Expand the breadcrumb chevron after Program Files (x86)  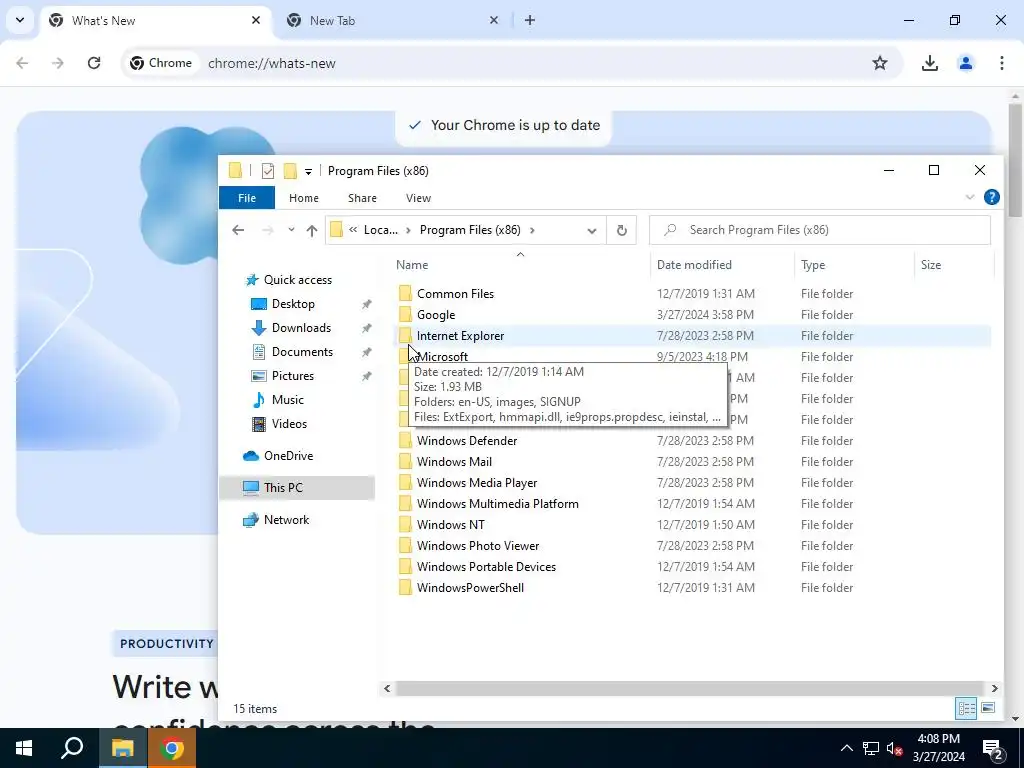click(532, 230)
